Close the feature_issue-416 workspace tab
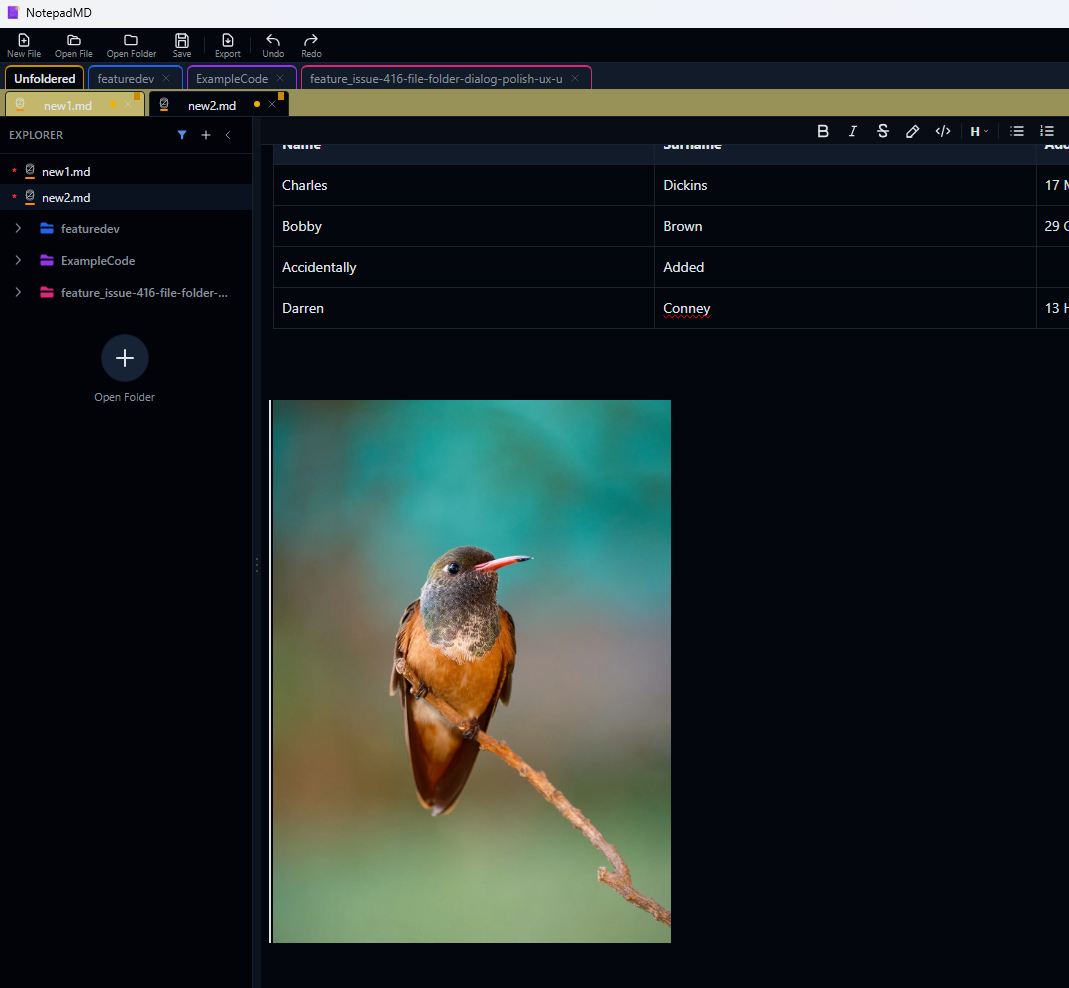Screen dimensions: 1069x988 point(575,78)
